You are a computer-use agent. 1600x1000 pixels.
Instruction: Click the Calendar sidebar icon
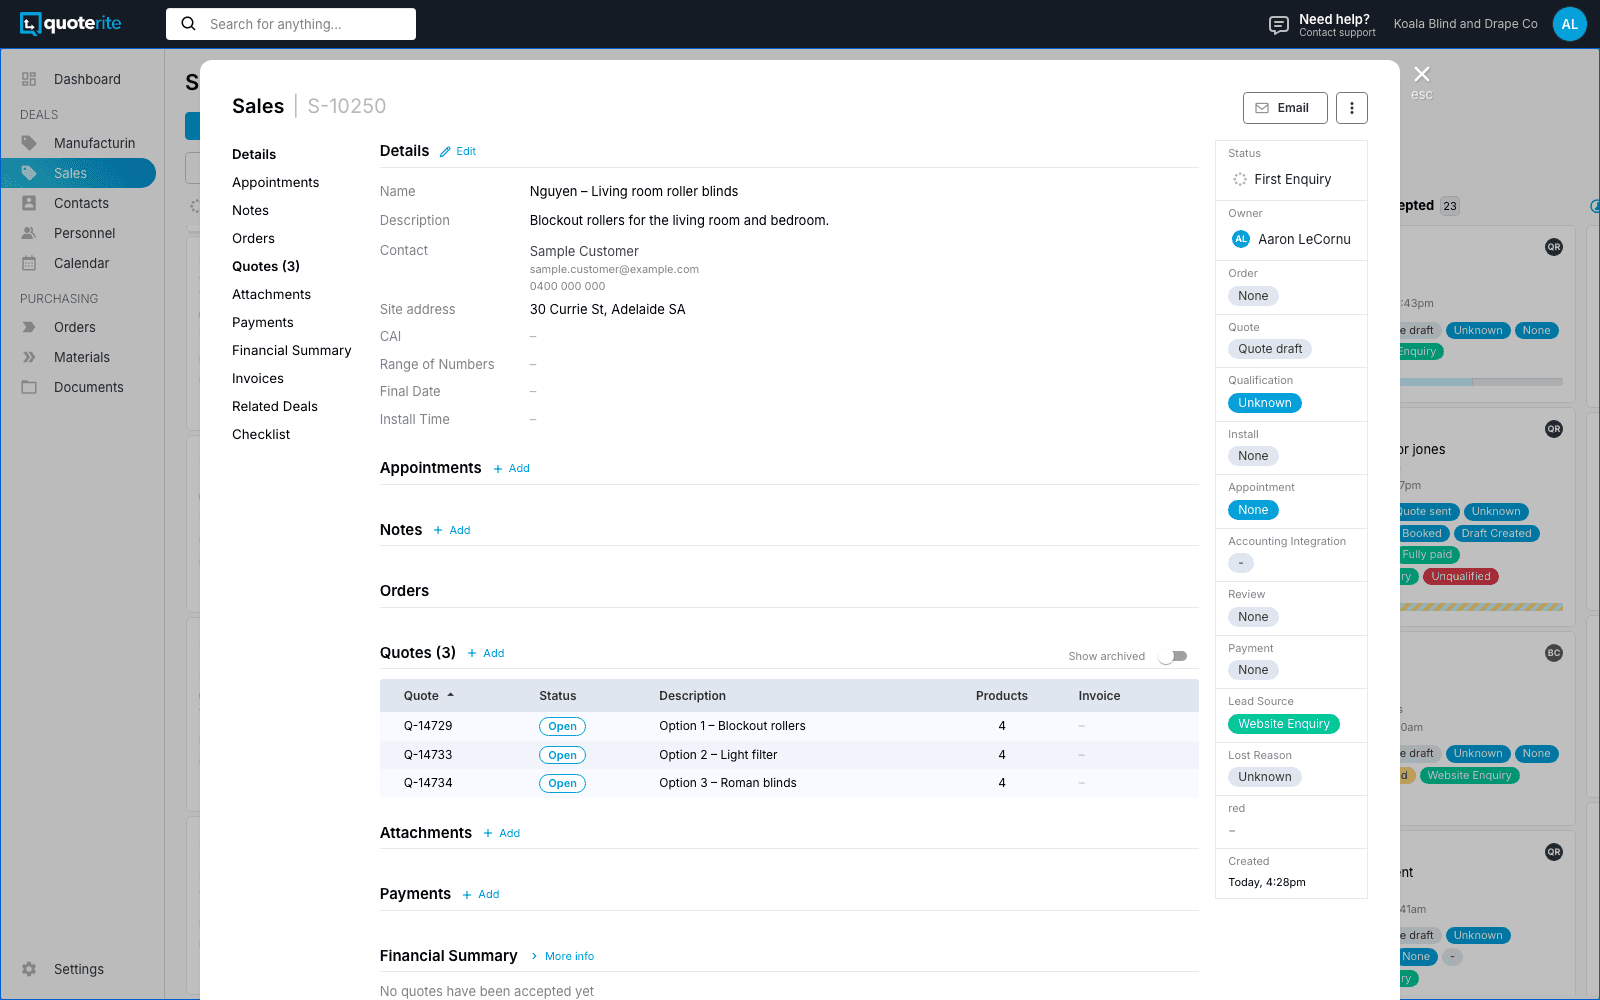coord(29,263)
